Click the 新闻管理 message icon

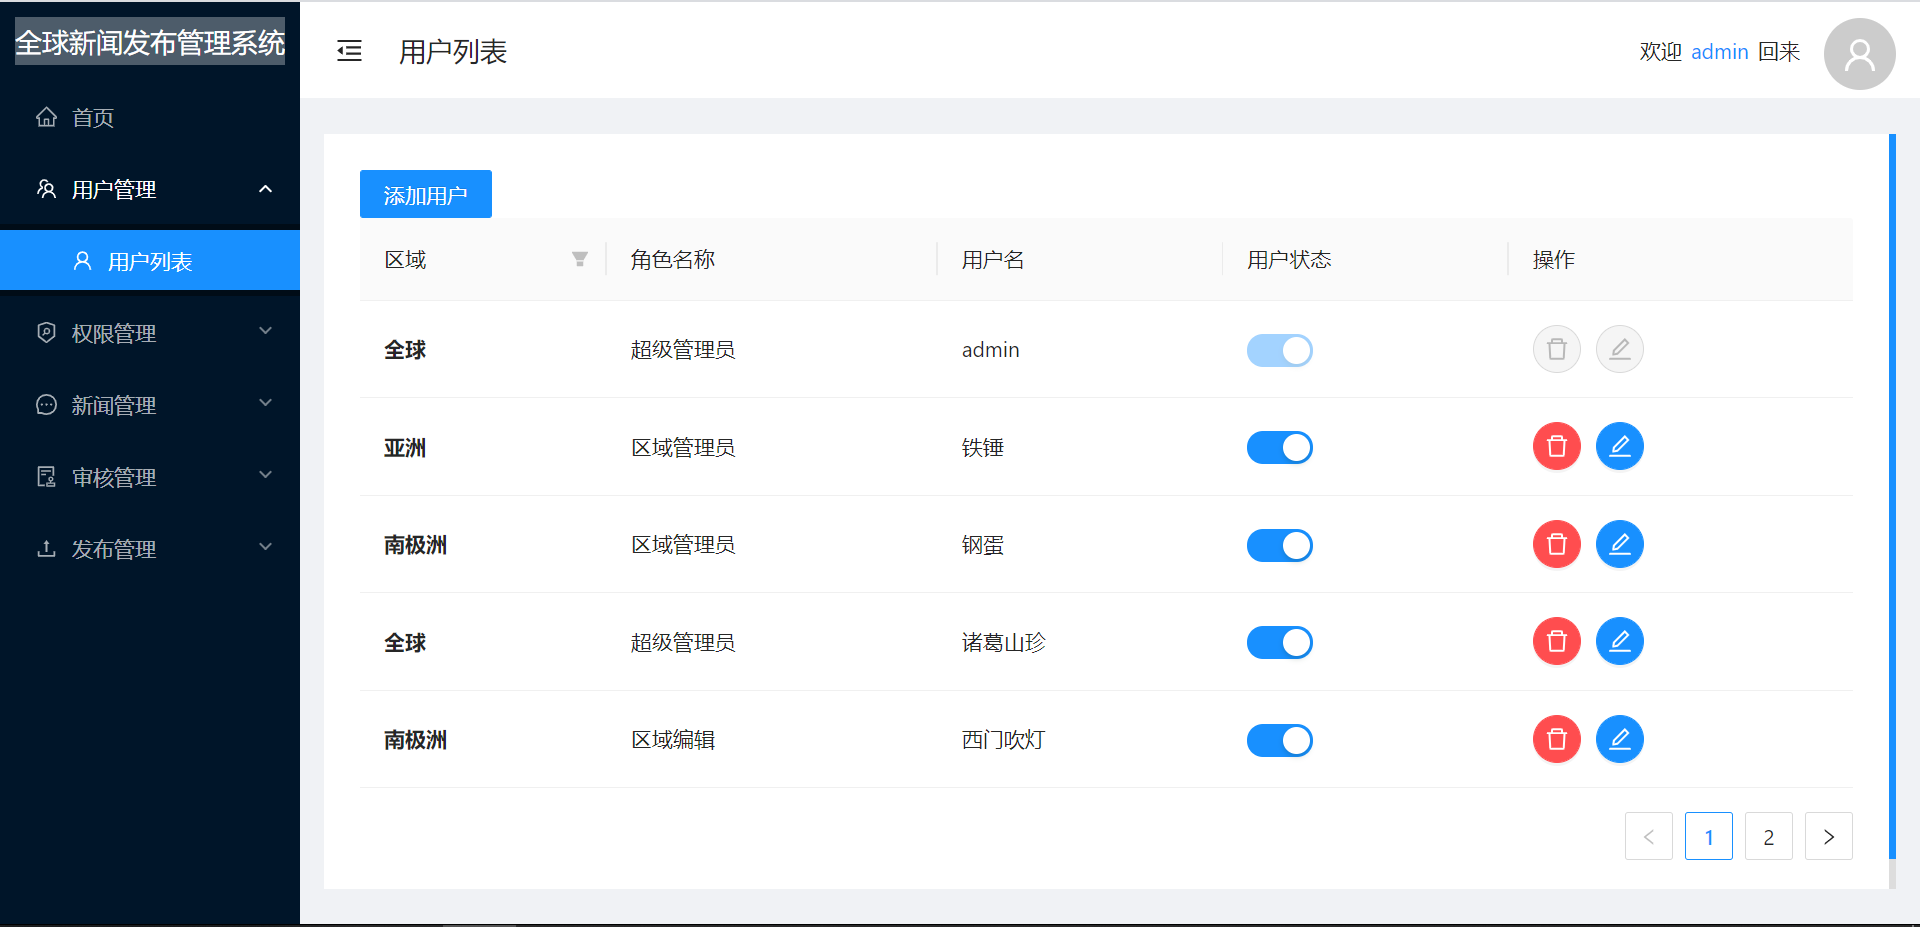point(46,405)
